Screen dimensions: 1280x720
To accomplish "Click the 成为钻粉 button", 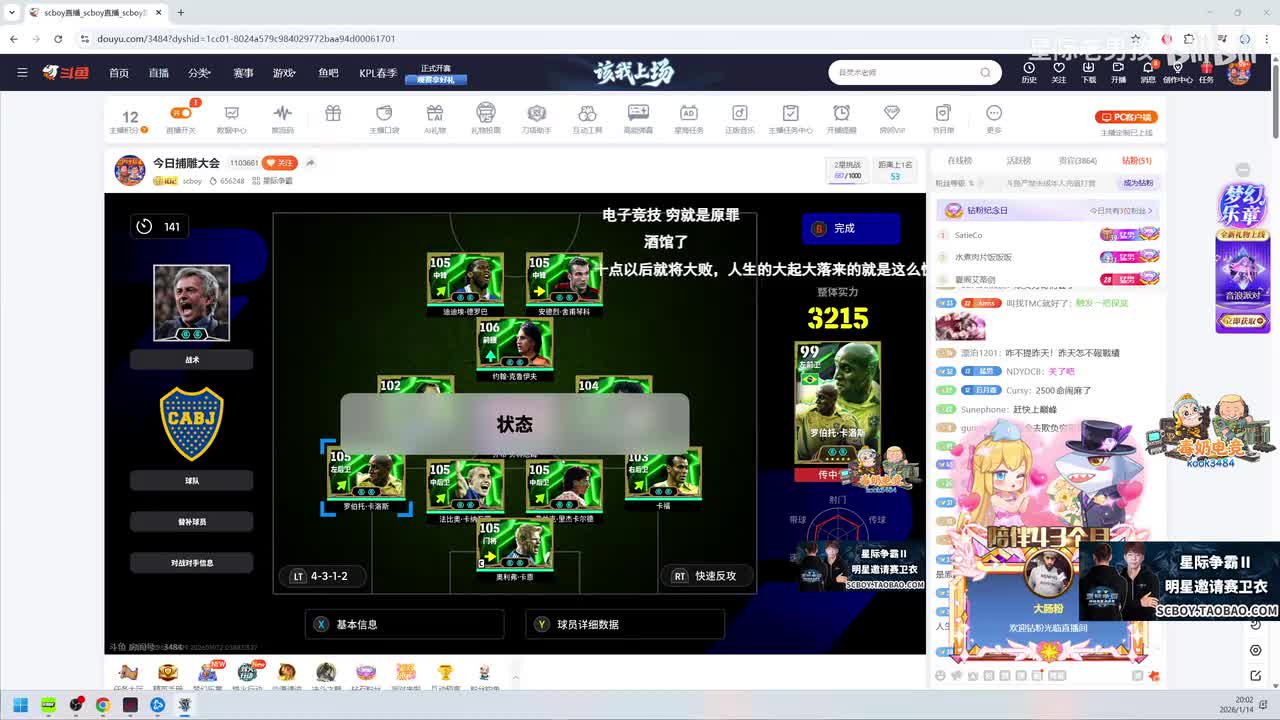I will coord(1139,183).
